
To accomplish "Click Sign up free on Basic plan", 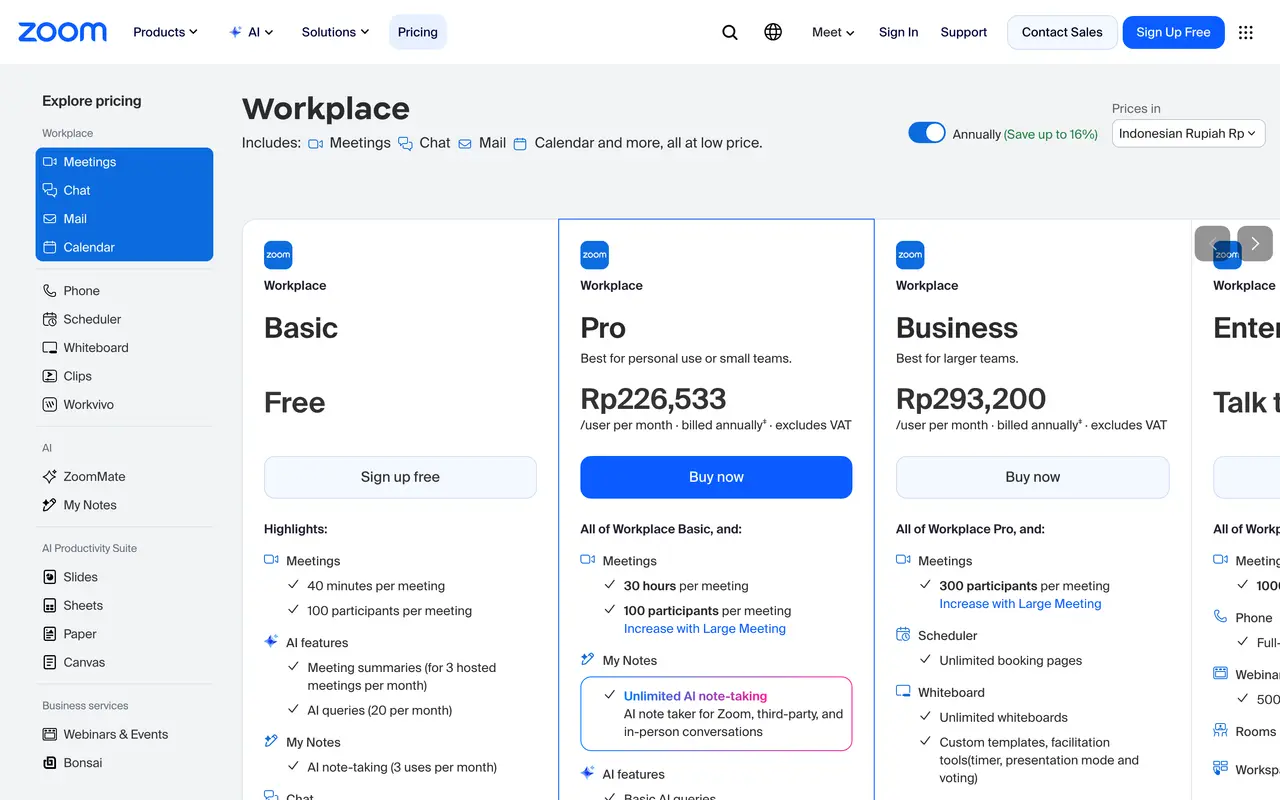I will pyautogui.click(x=400, y=477).
